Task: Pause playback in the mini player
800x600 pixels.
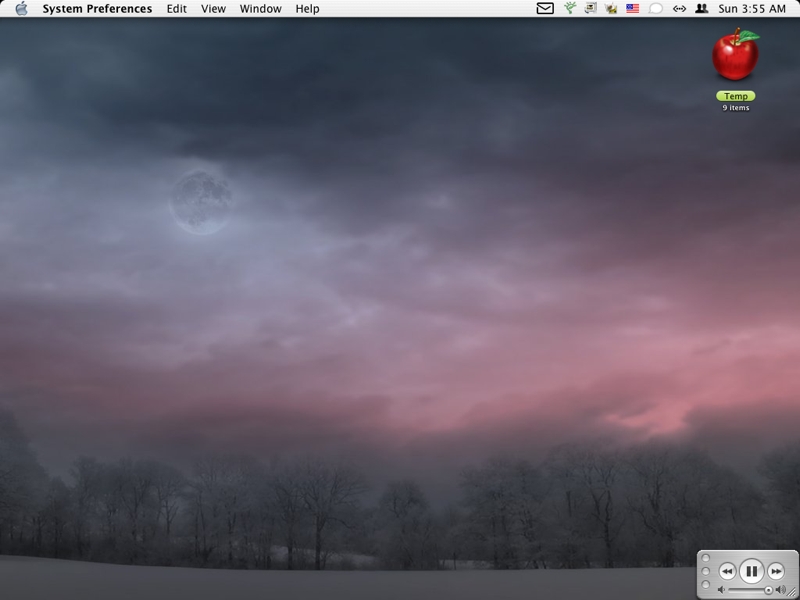Action: (751, 571)
